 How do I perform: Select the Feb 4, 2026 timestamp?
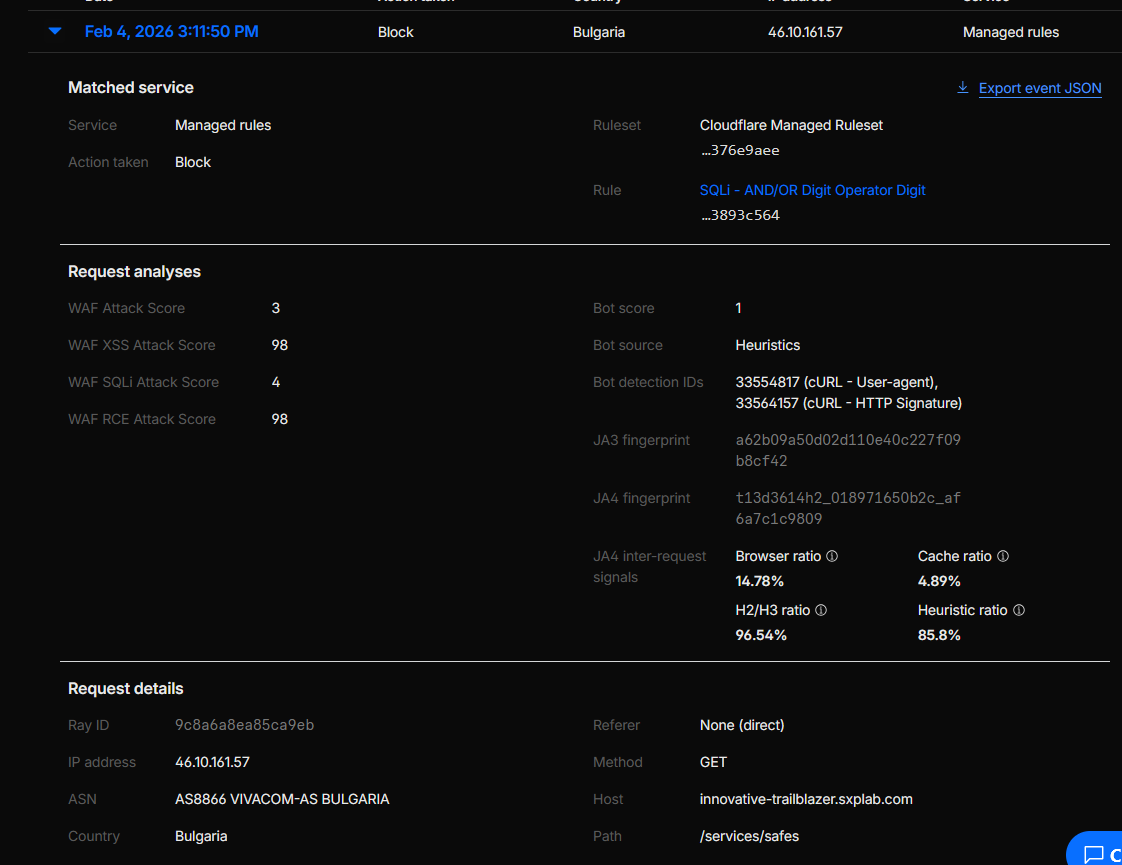tap(171, 31)
